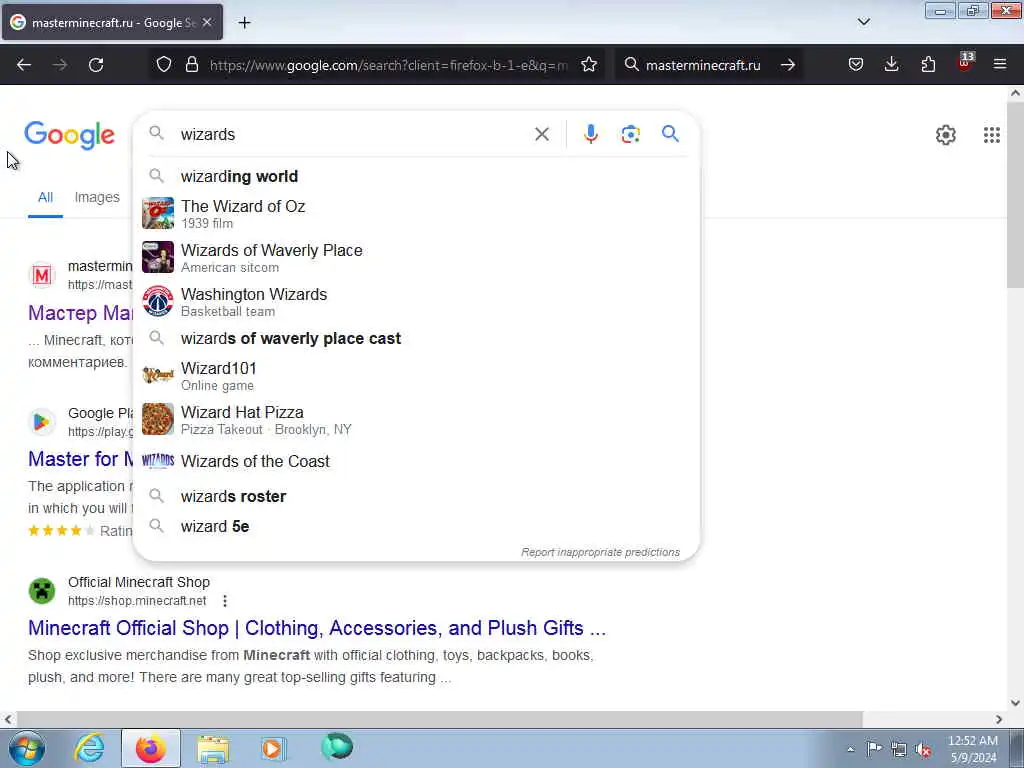This screenshot has height=768, width=1024.
Task: Click the horizontal scrollbar right arrow
Action: 999,719
